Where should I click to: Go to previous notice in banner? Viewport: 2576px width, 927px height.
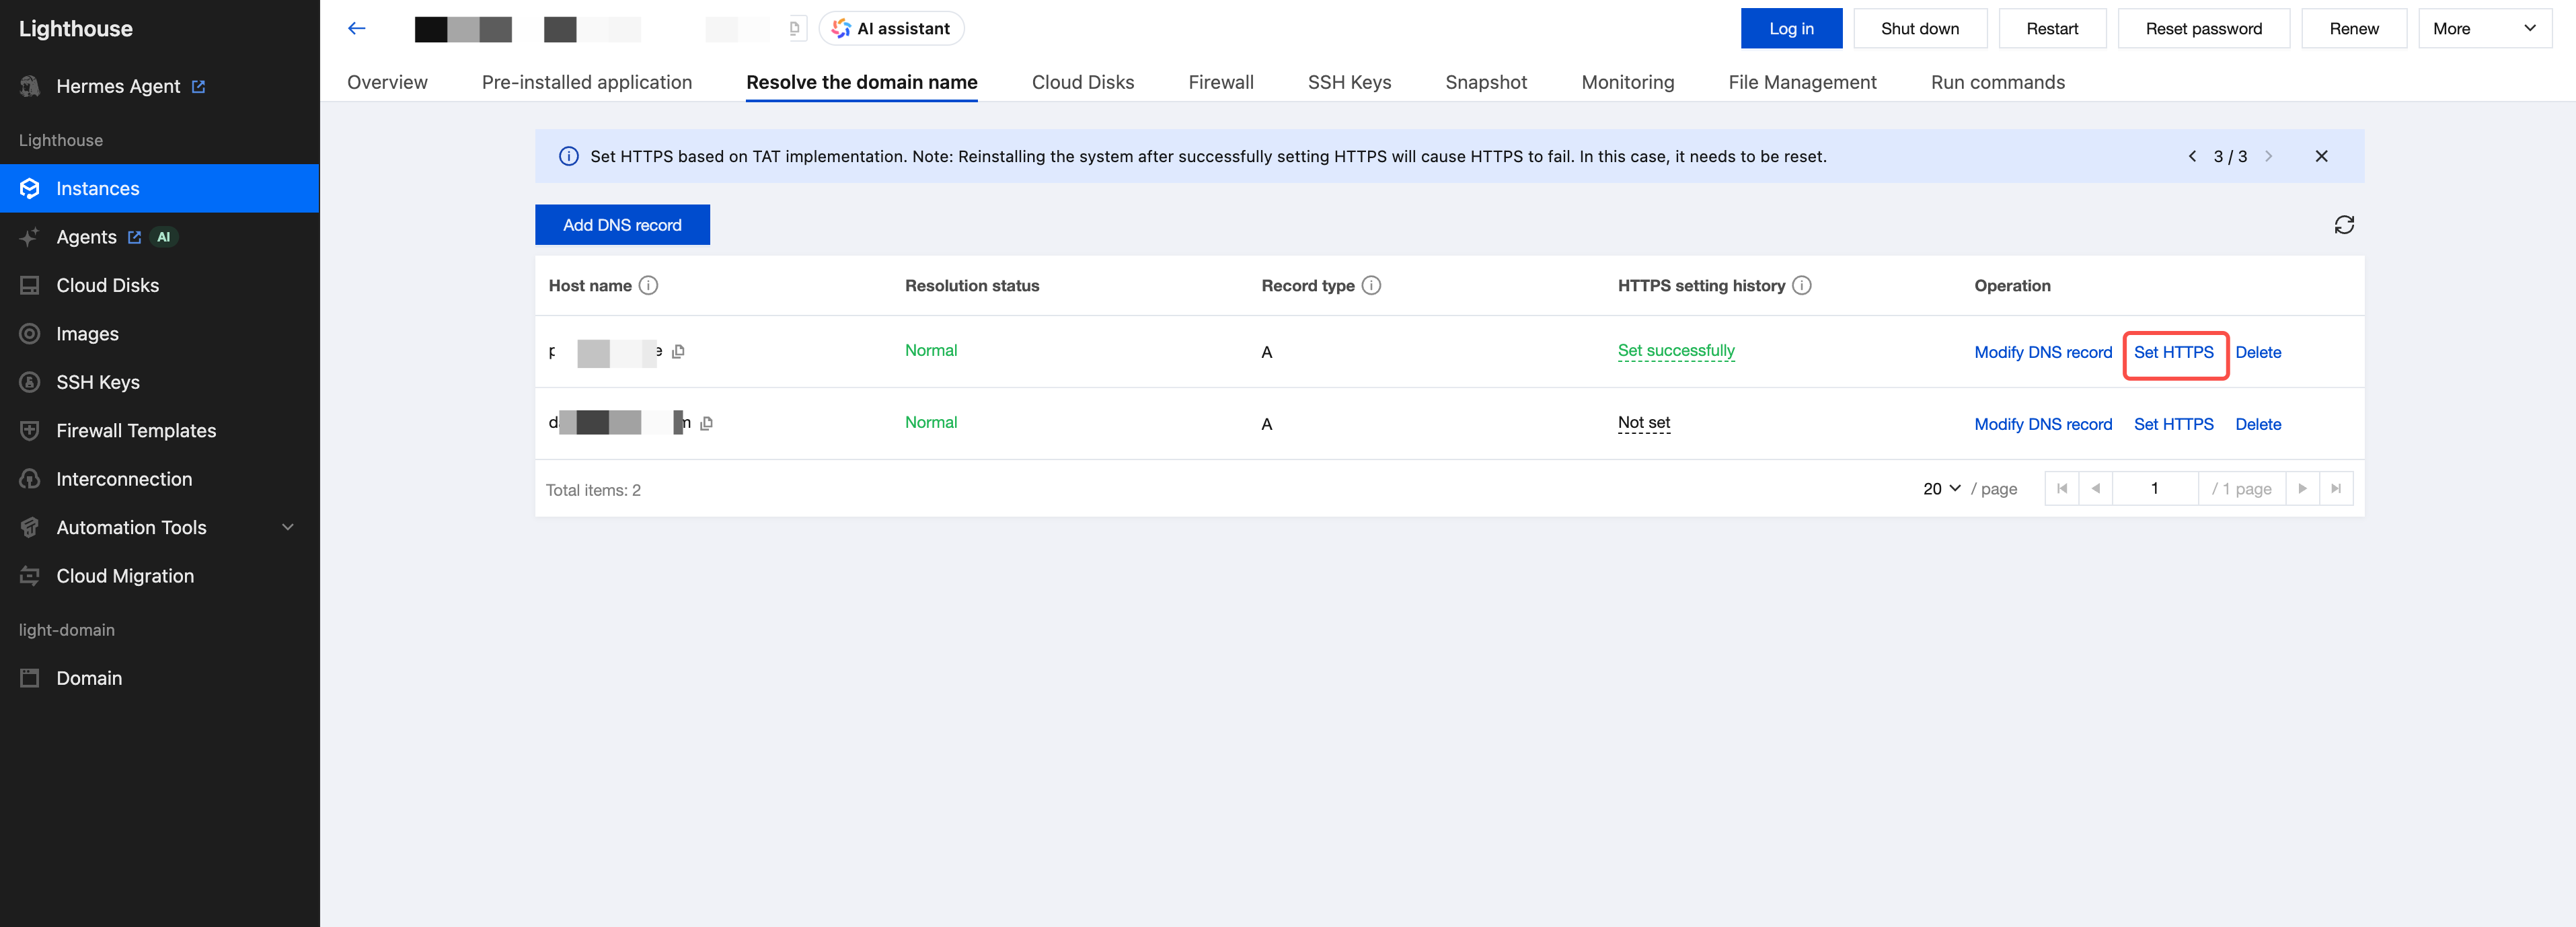[x=2192, y=156]
